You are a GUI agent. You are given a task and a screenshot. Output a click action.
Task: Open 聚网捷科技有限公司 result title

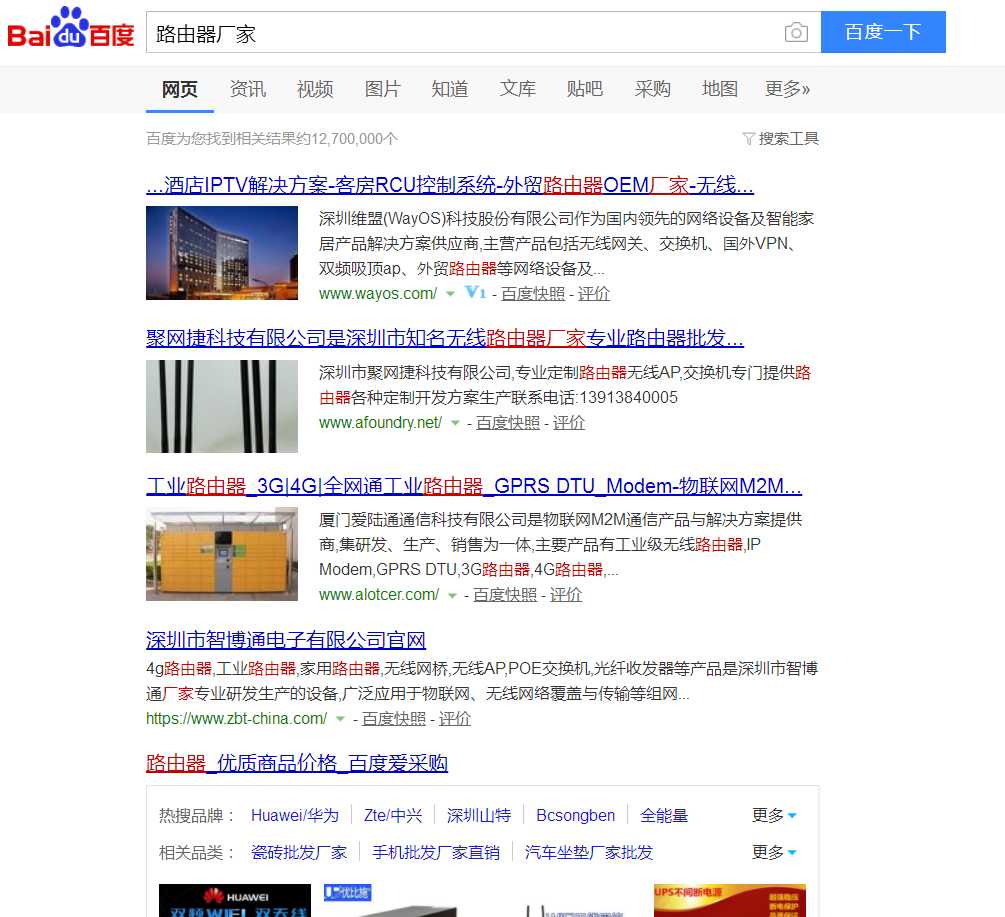pyautogui.click(x=445, y=338)
